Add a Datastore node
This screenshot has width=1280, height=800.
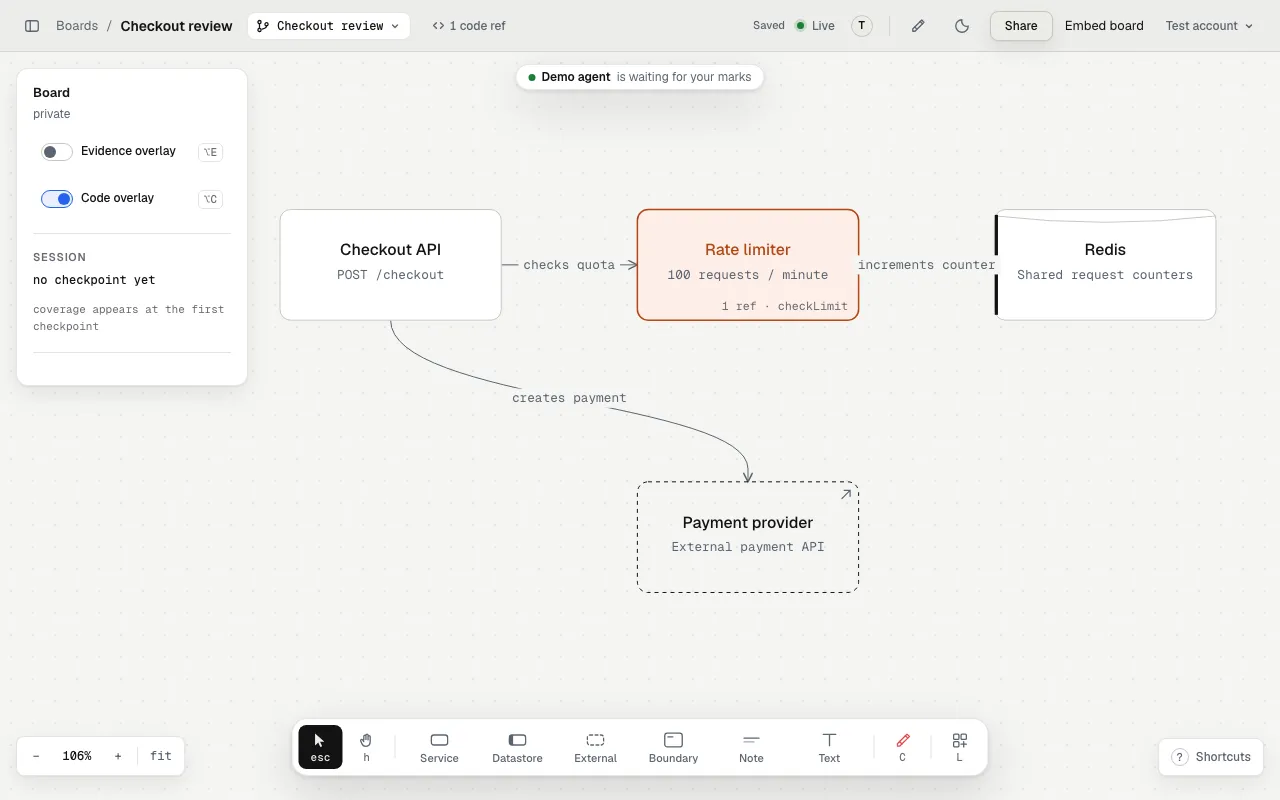[x=517, y=747]
